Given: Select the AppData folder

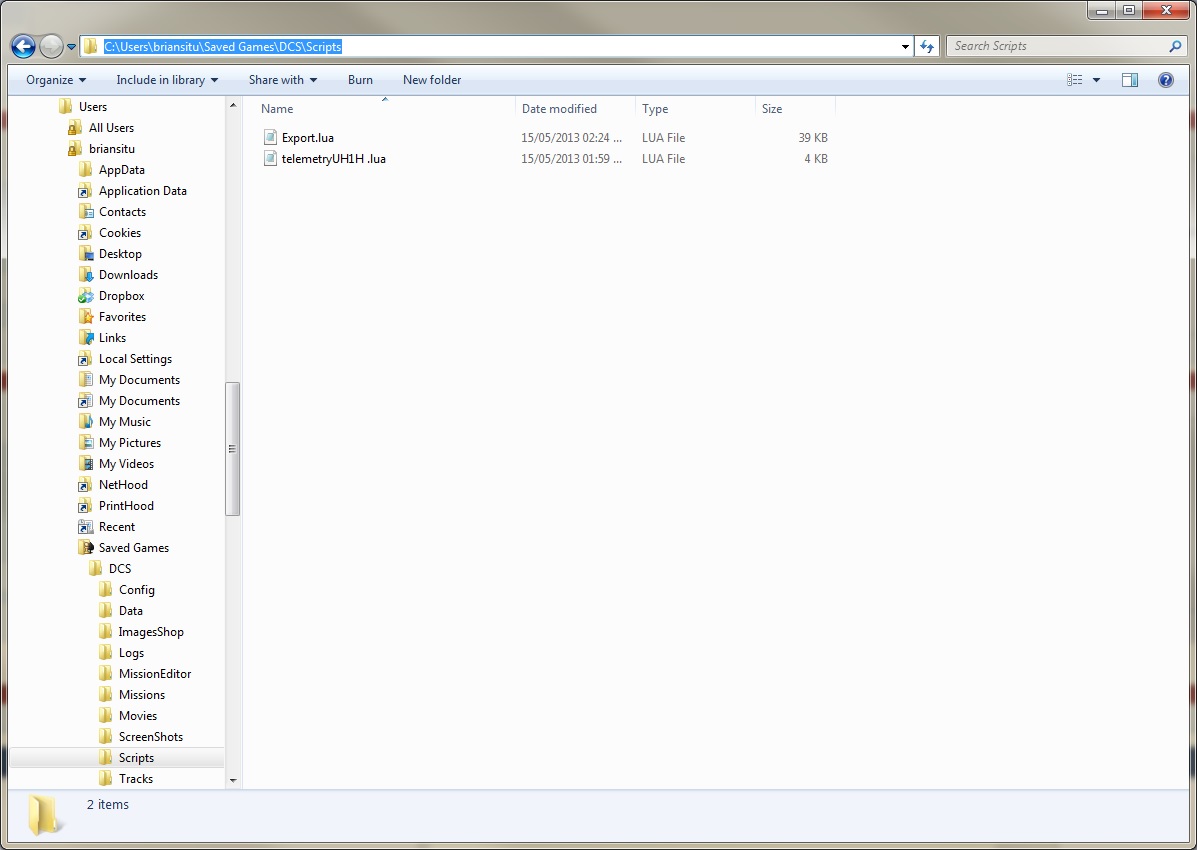Looking at the screenshot, I should coord(121,170).
